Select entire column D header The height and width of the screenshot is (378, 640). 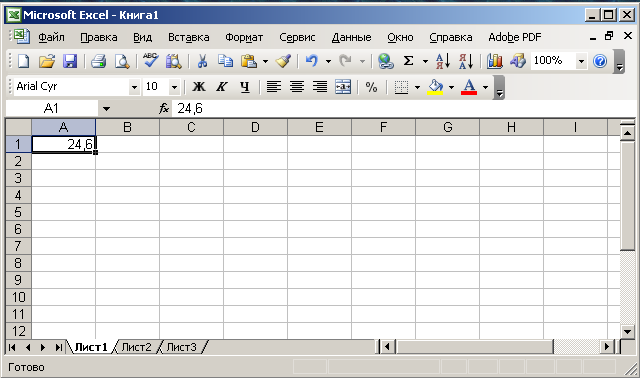(256, 127)
